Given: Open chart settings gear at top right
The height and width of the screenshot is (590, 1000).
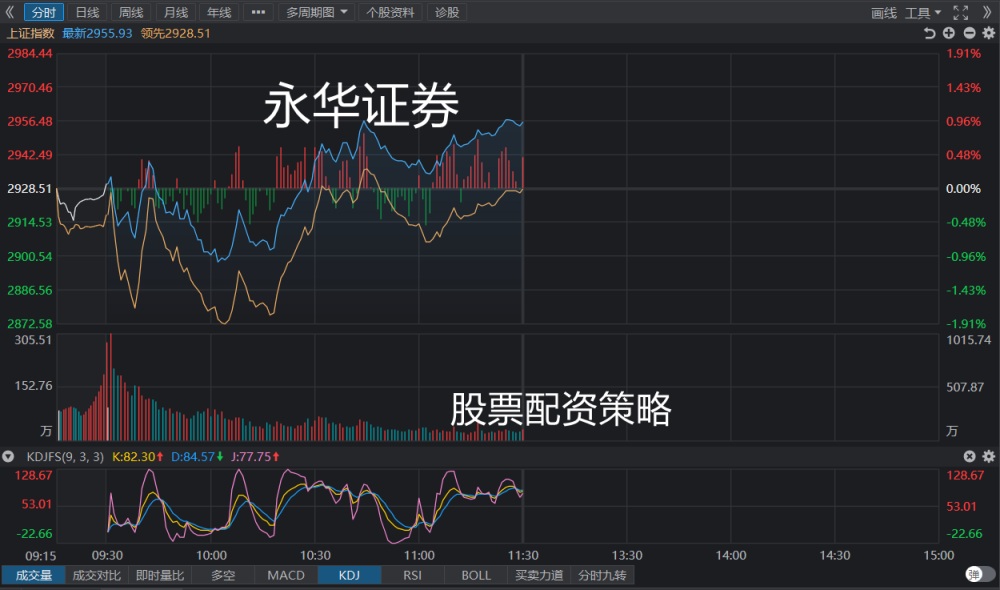Looking at the screenshot, I should click(x=989, y=33).
